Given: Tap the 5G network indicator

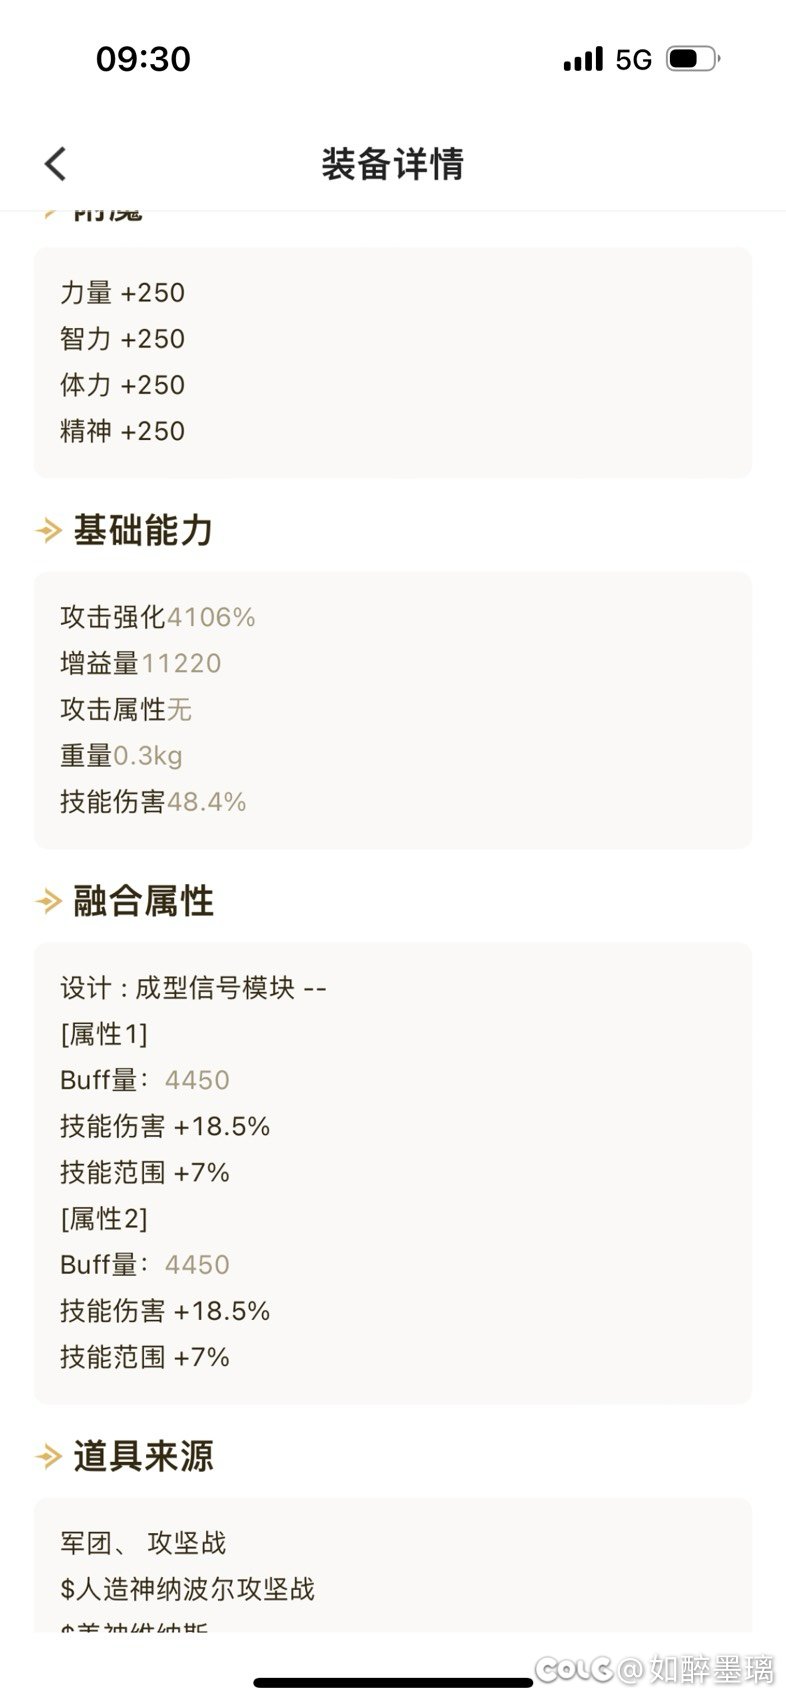Looking at the screenshot, I should pos(633,60).
